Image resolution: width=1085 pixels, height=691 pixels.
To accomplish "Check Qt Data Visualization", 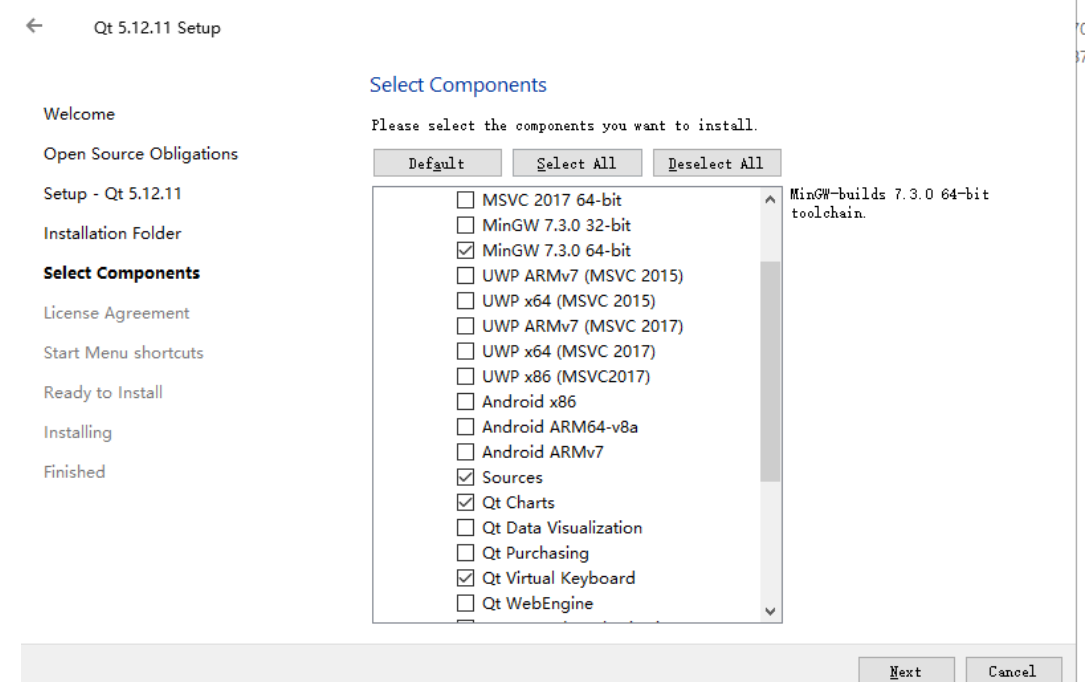I will (466, 528).
